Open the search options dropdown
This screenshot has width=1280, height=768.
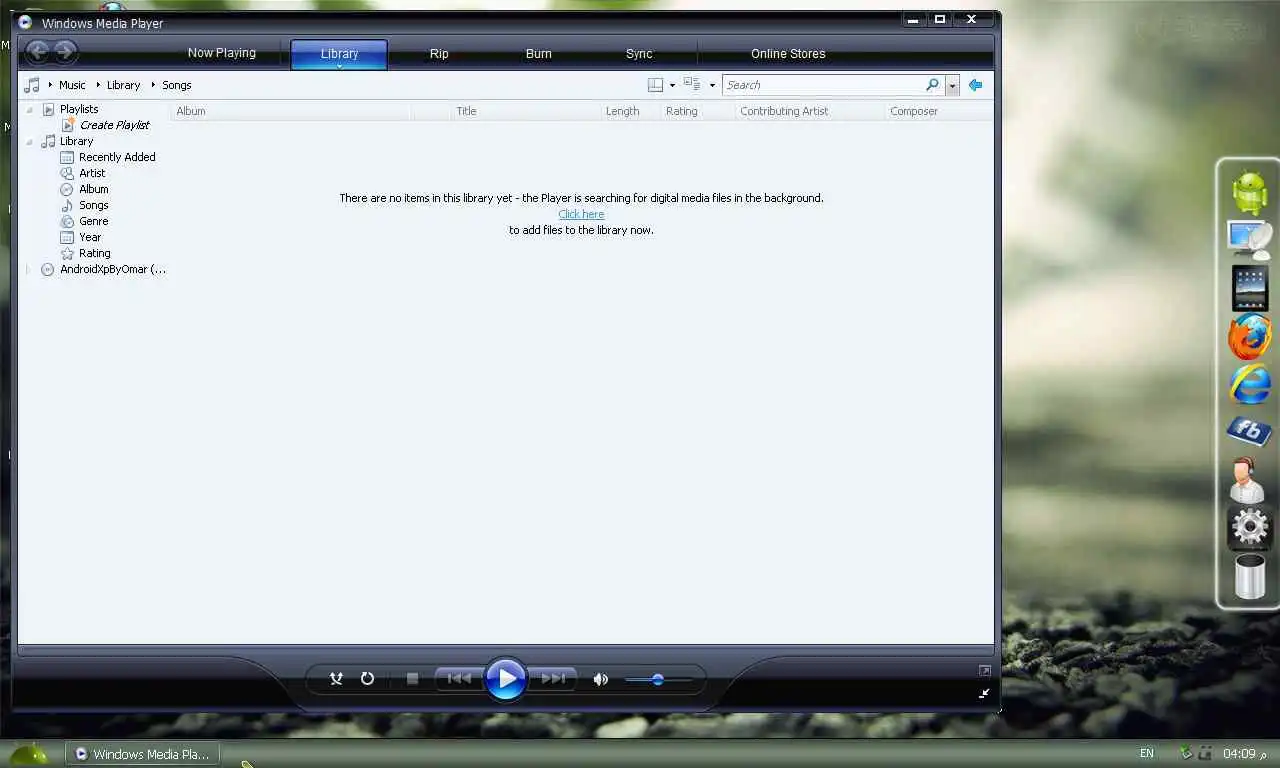coord(952,86)
